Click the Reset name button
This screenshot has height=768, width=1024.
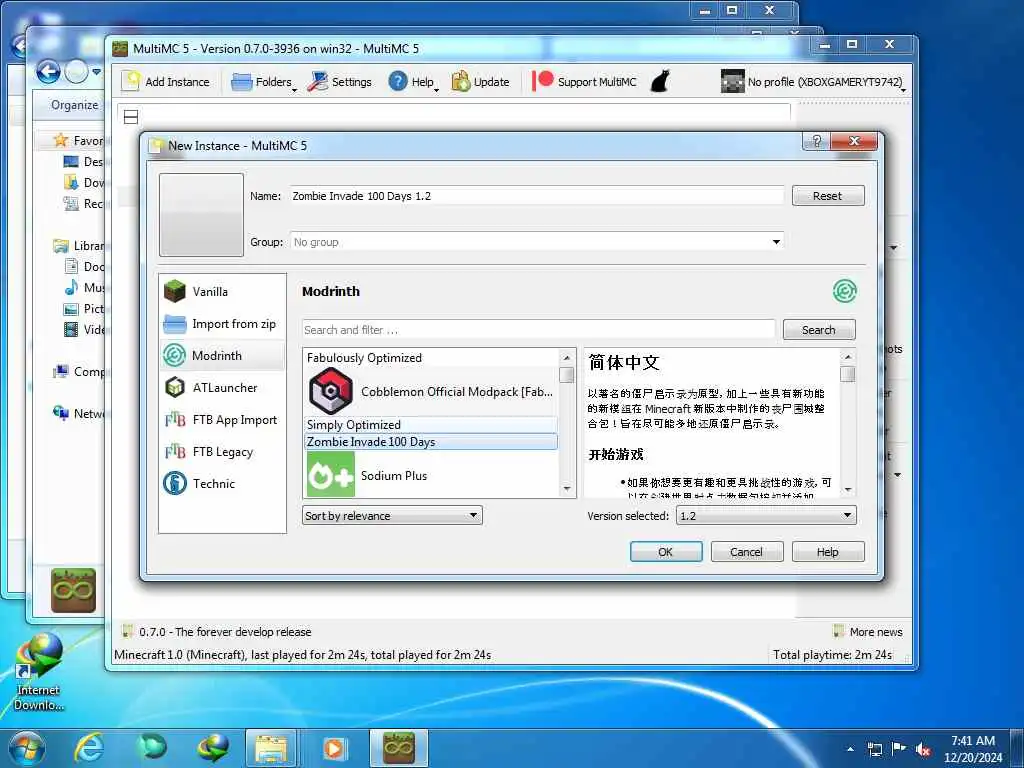click(x=827, y=196)
